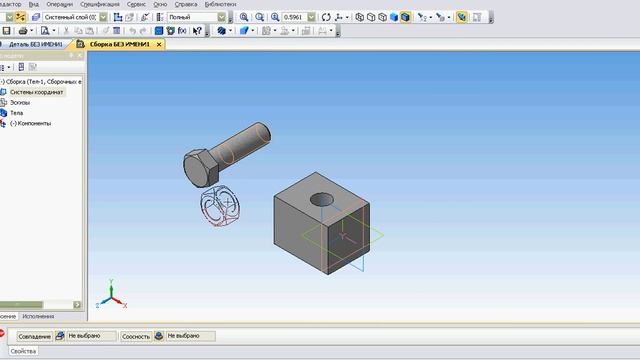Click the Не выбрано field after Соосность
This screenshot has width=640, height=360.
pos(190,336)
